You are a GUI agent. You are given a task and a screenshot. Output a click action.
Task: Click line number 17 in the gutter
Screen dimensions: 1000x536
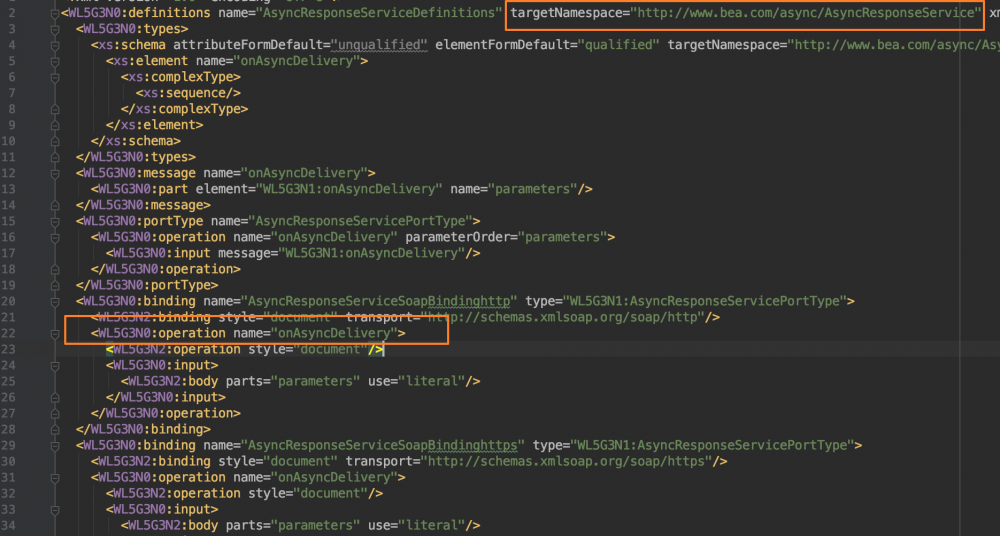click(x=8, y=253)
